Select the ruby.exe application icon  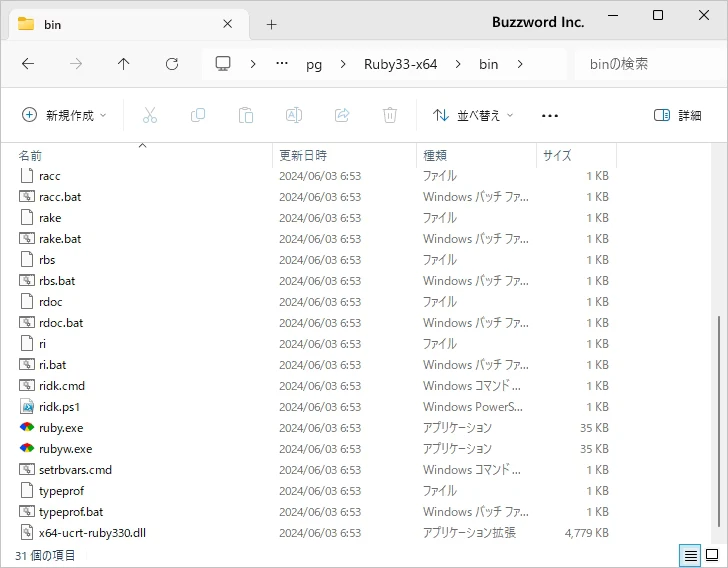point(27,427)
